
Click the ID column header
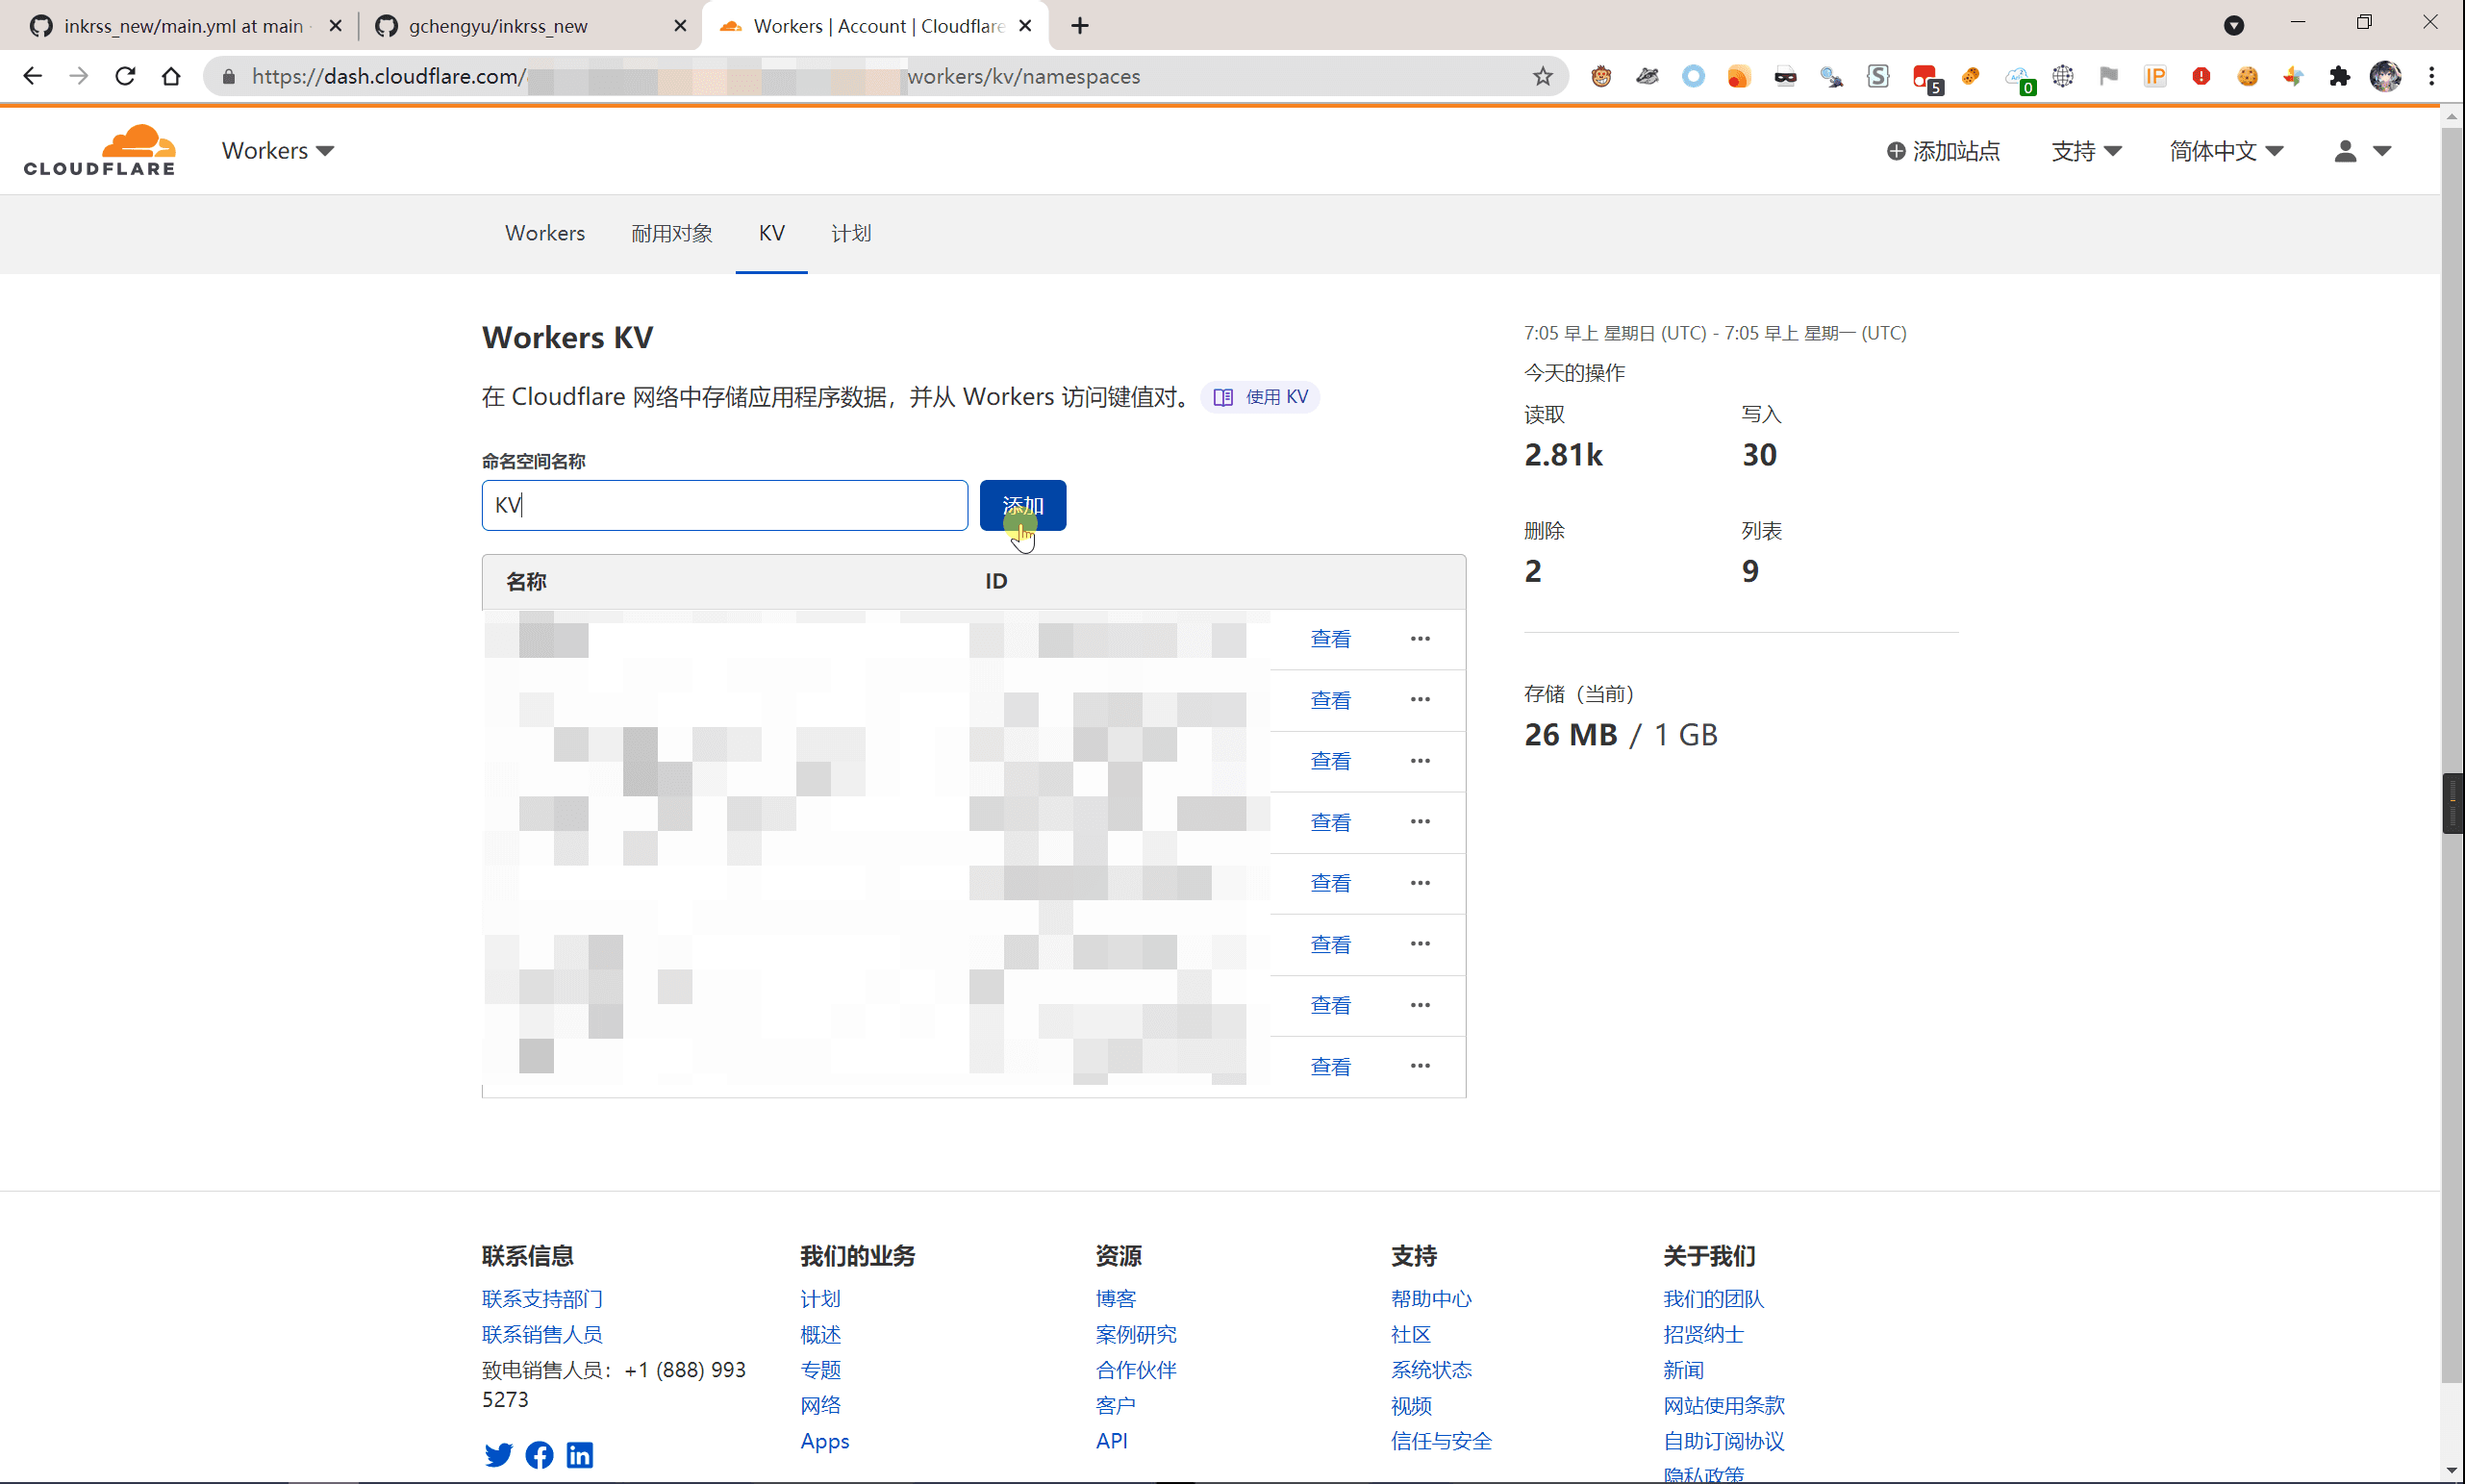(996, 581)
